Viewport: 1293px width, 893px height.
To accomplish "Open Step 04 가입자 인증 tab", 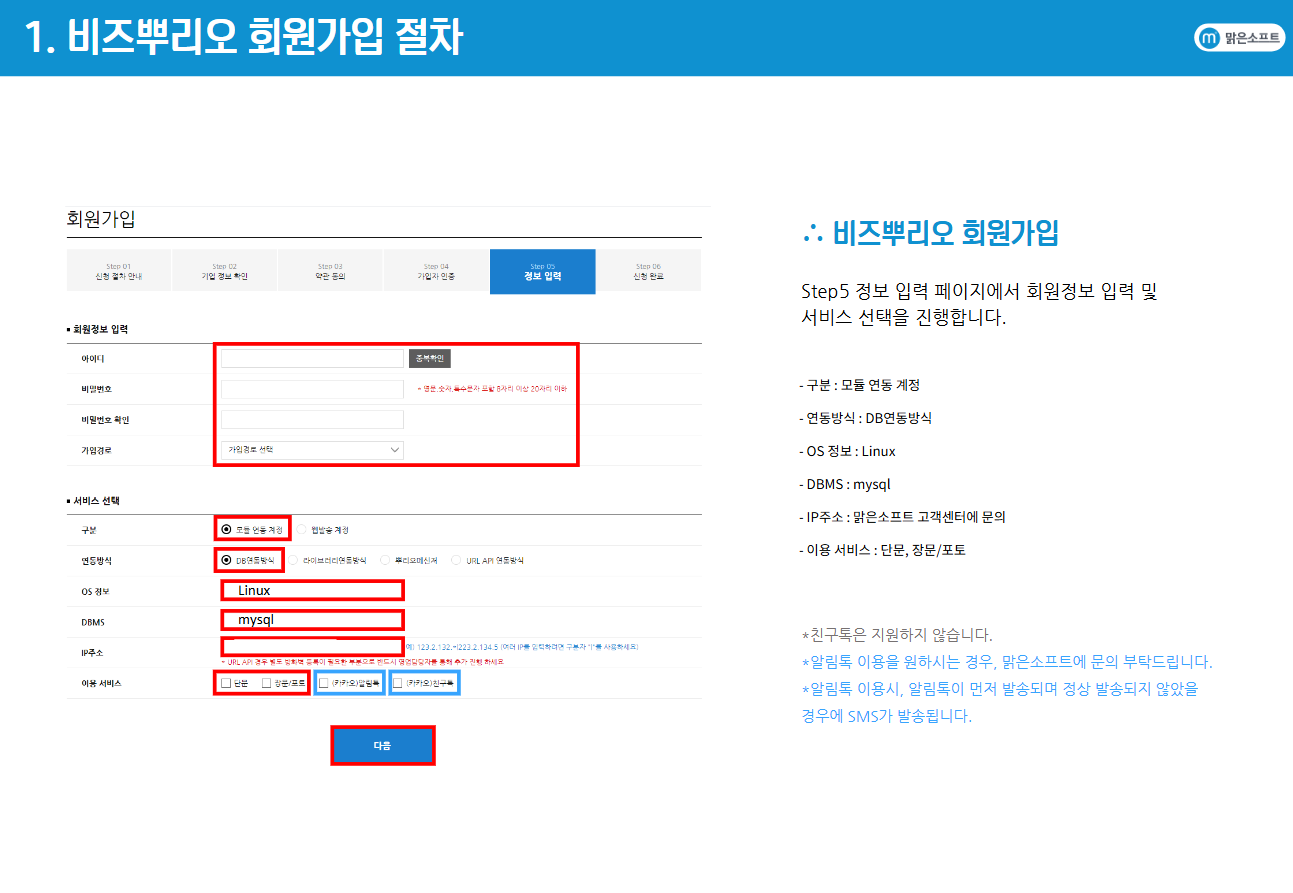I will pyautogui.click(x=436, y=271).
